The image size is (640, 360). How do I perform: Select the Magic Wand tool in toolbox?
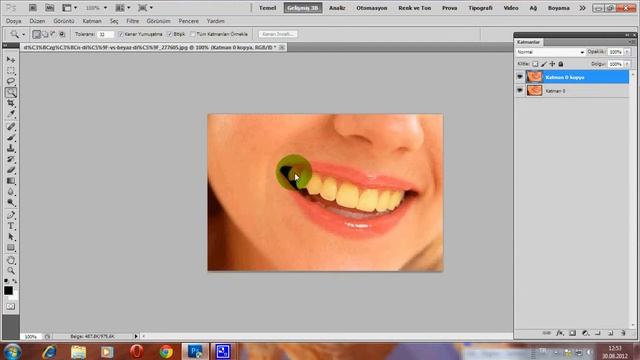coord(11,92)
